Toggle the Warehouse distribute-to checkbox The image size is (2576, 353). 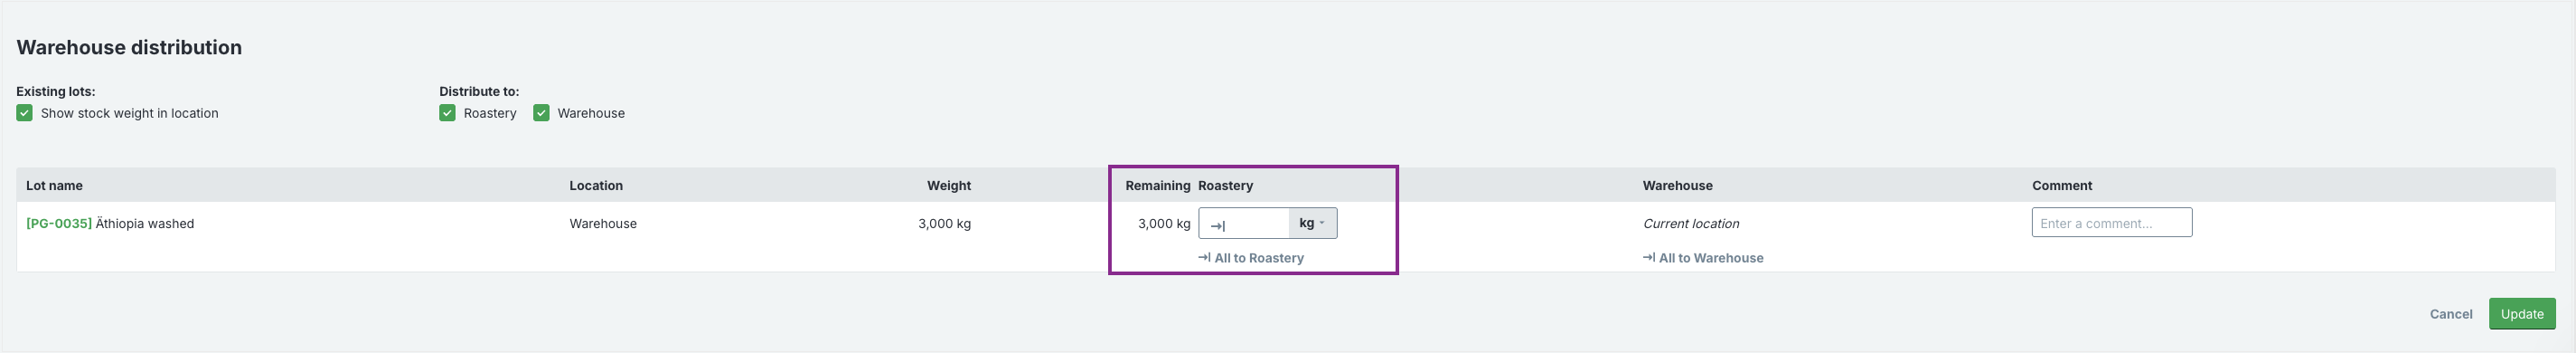click(x=541, y=113)
